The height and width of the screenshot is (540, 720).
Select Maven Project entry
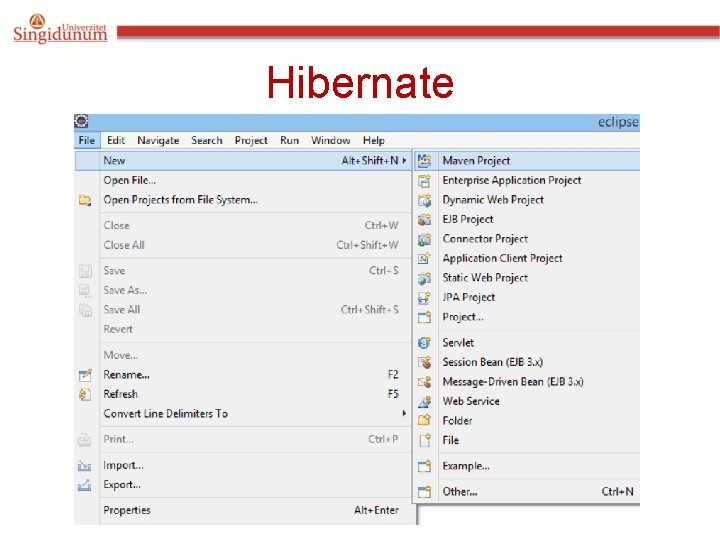click(x=527, y=161)
